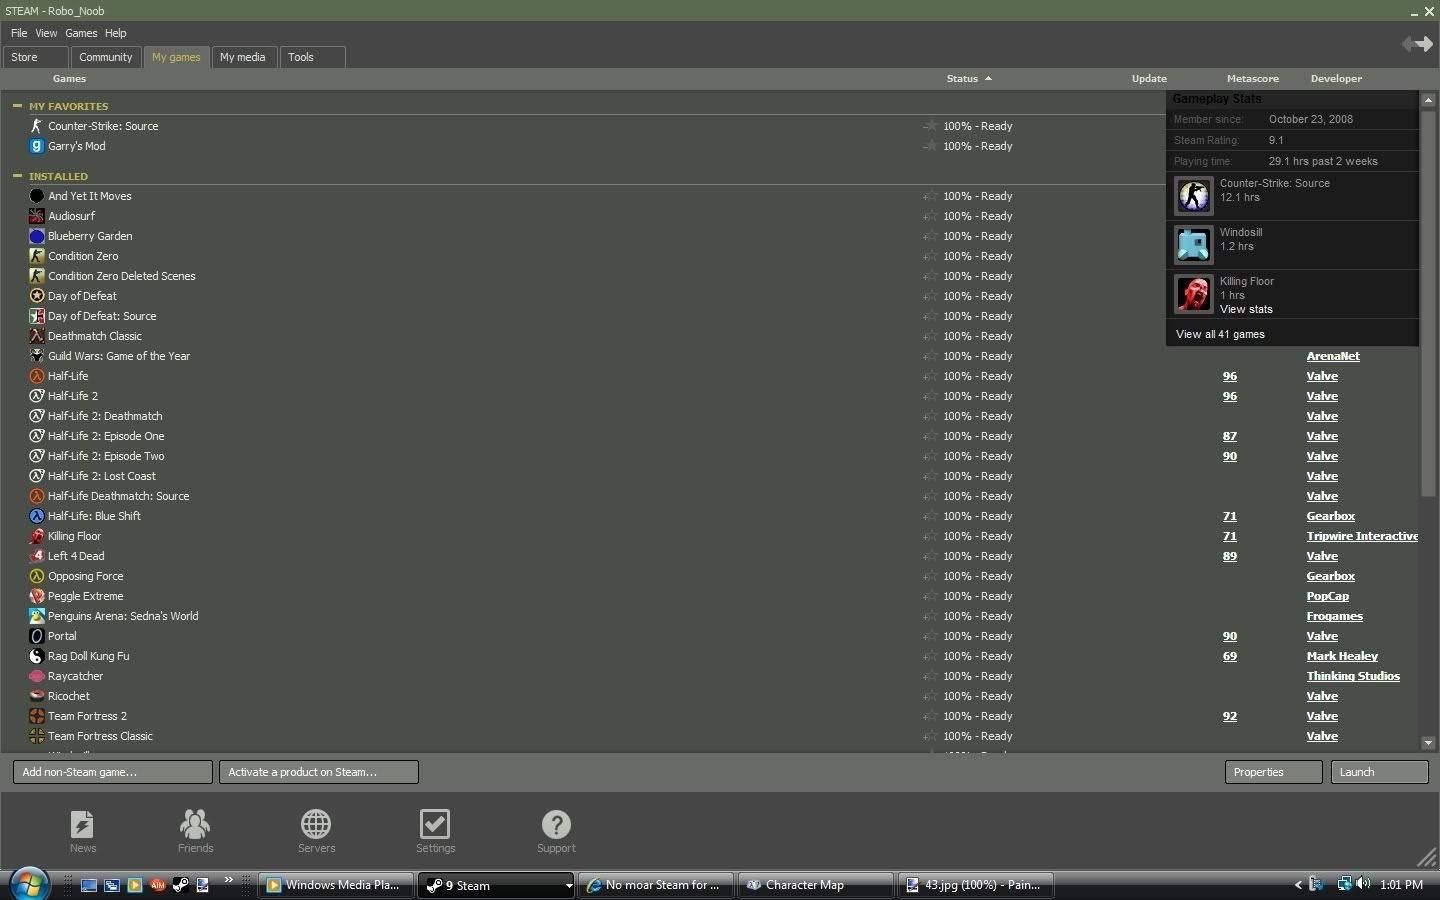The height and width of the screenshot is (900, 1440).
Task: Toggle favorite star for Half-Life 2
Action: click(x=930, y=396)
